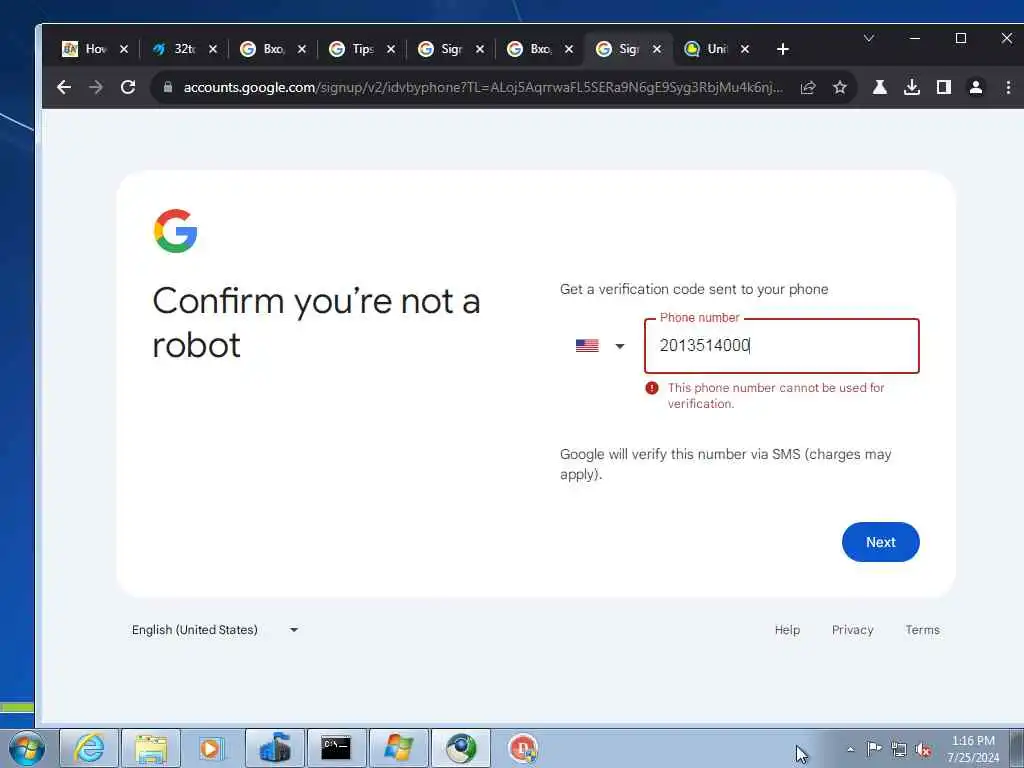
Task: Click the Google logo
Action: pos(176,231)
